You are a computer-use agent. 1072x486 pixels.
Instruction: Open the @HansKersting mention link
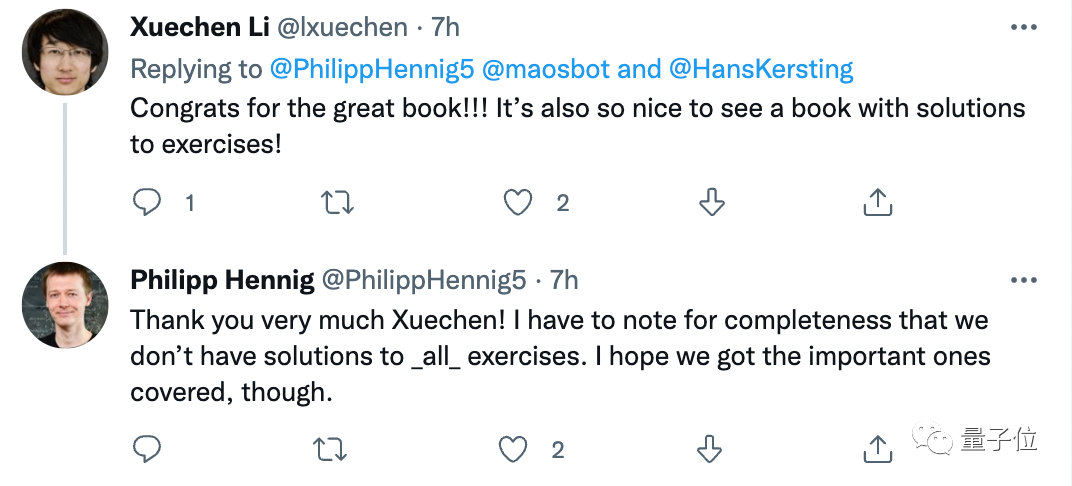[x=763, y=69]
